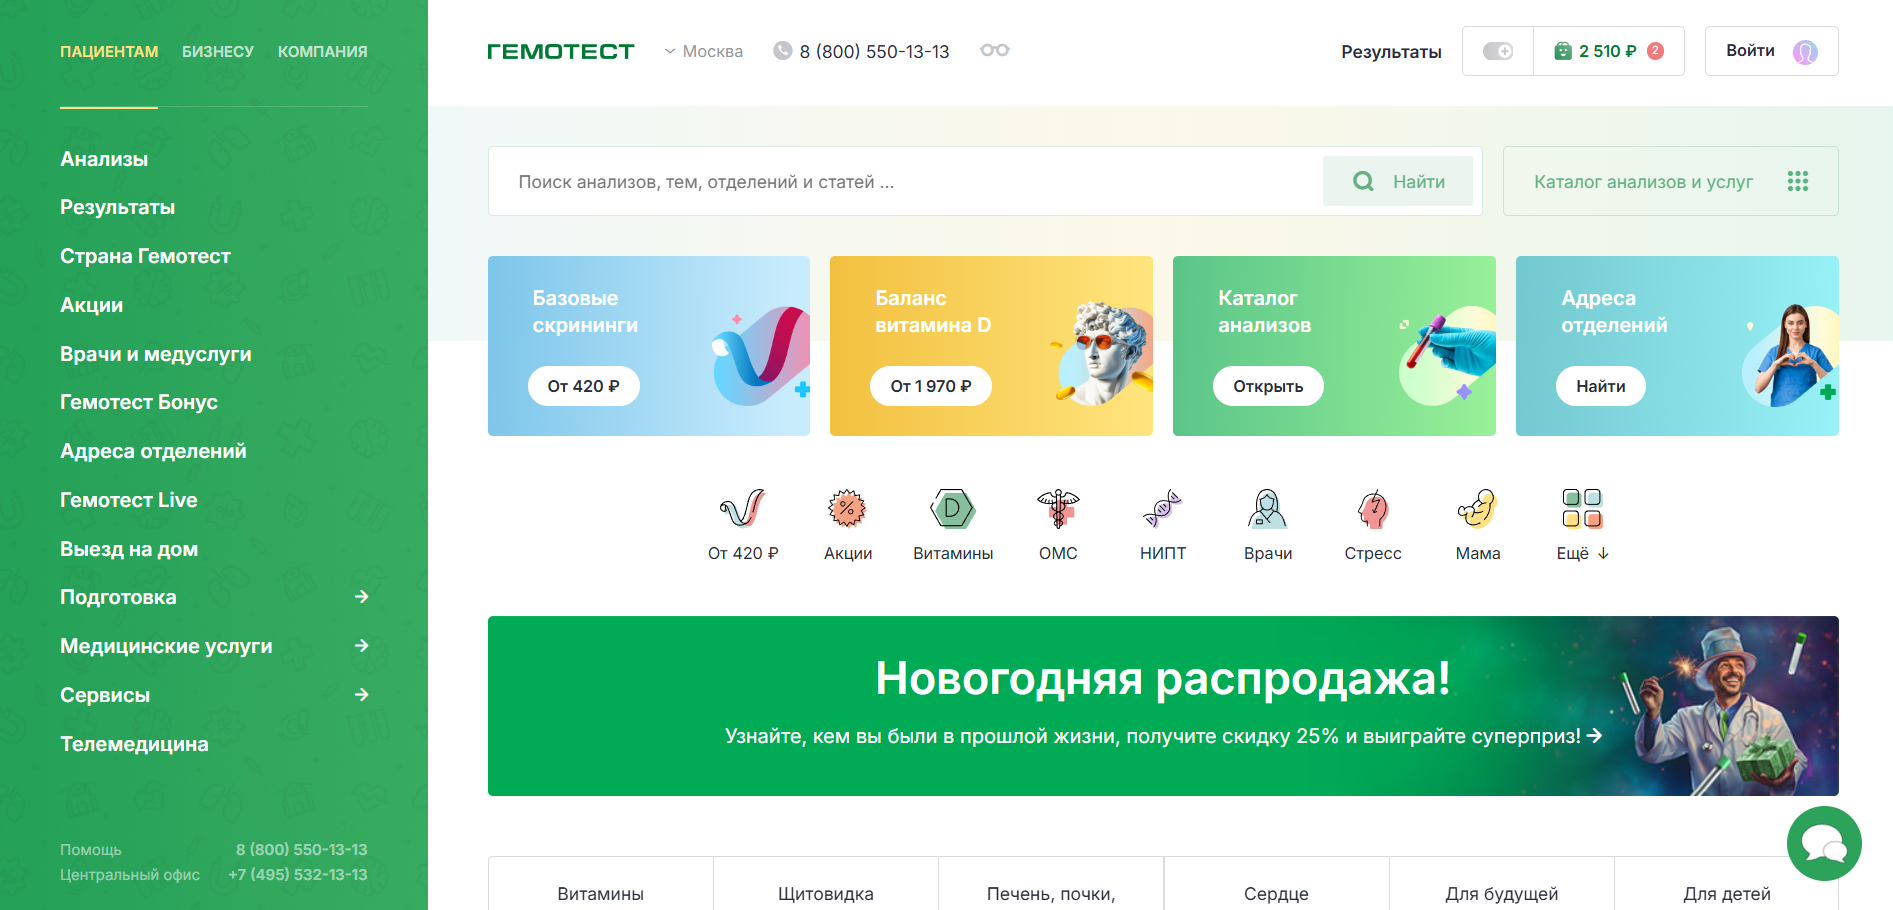Viewport: 1893px width, 910px height.
Task: Open the cart showing 2 510 ₽
Action: pyautogui.click(x=1608, y=51)
